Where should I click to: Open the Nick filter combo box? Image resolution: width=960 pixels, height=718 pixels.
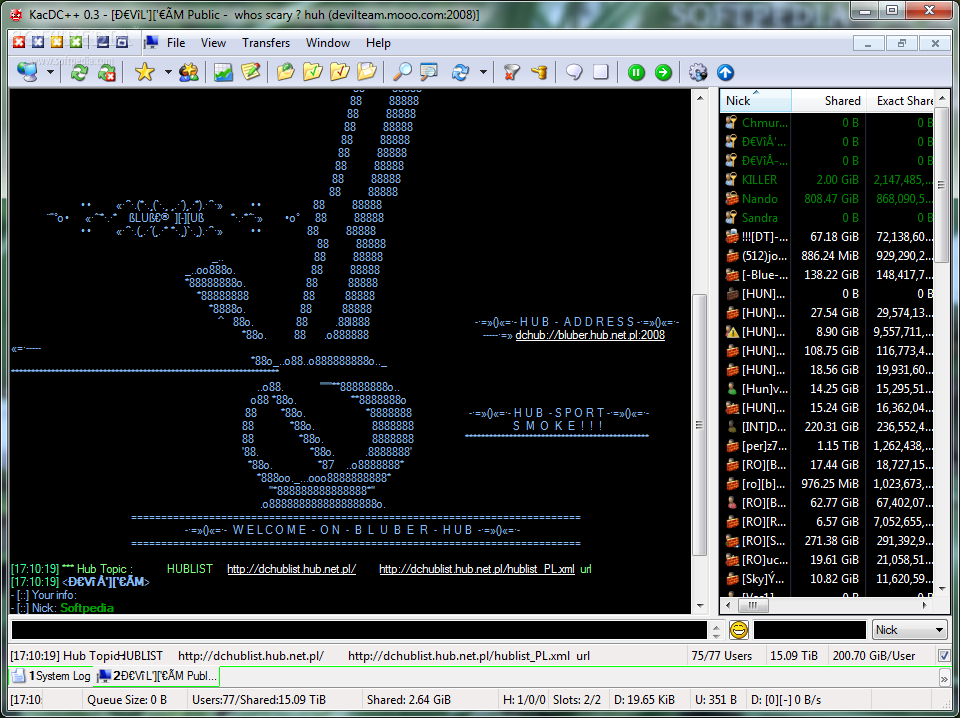point(910,629)
